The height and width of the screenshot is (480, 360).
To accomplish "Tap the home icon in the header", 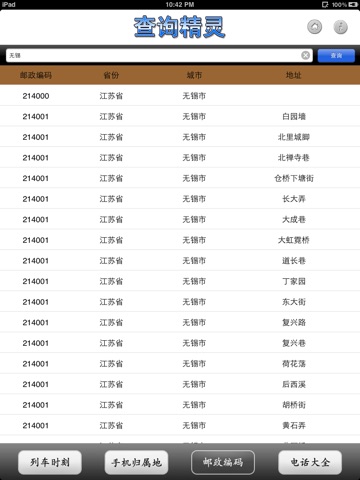I will pos(314,27).
